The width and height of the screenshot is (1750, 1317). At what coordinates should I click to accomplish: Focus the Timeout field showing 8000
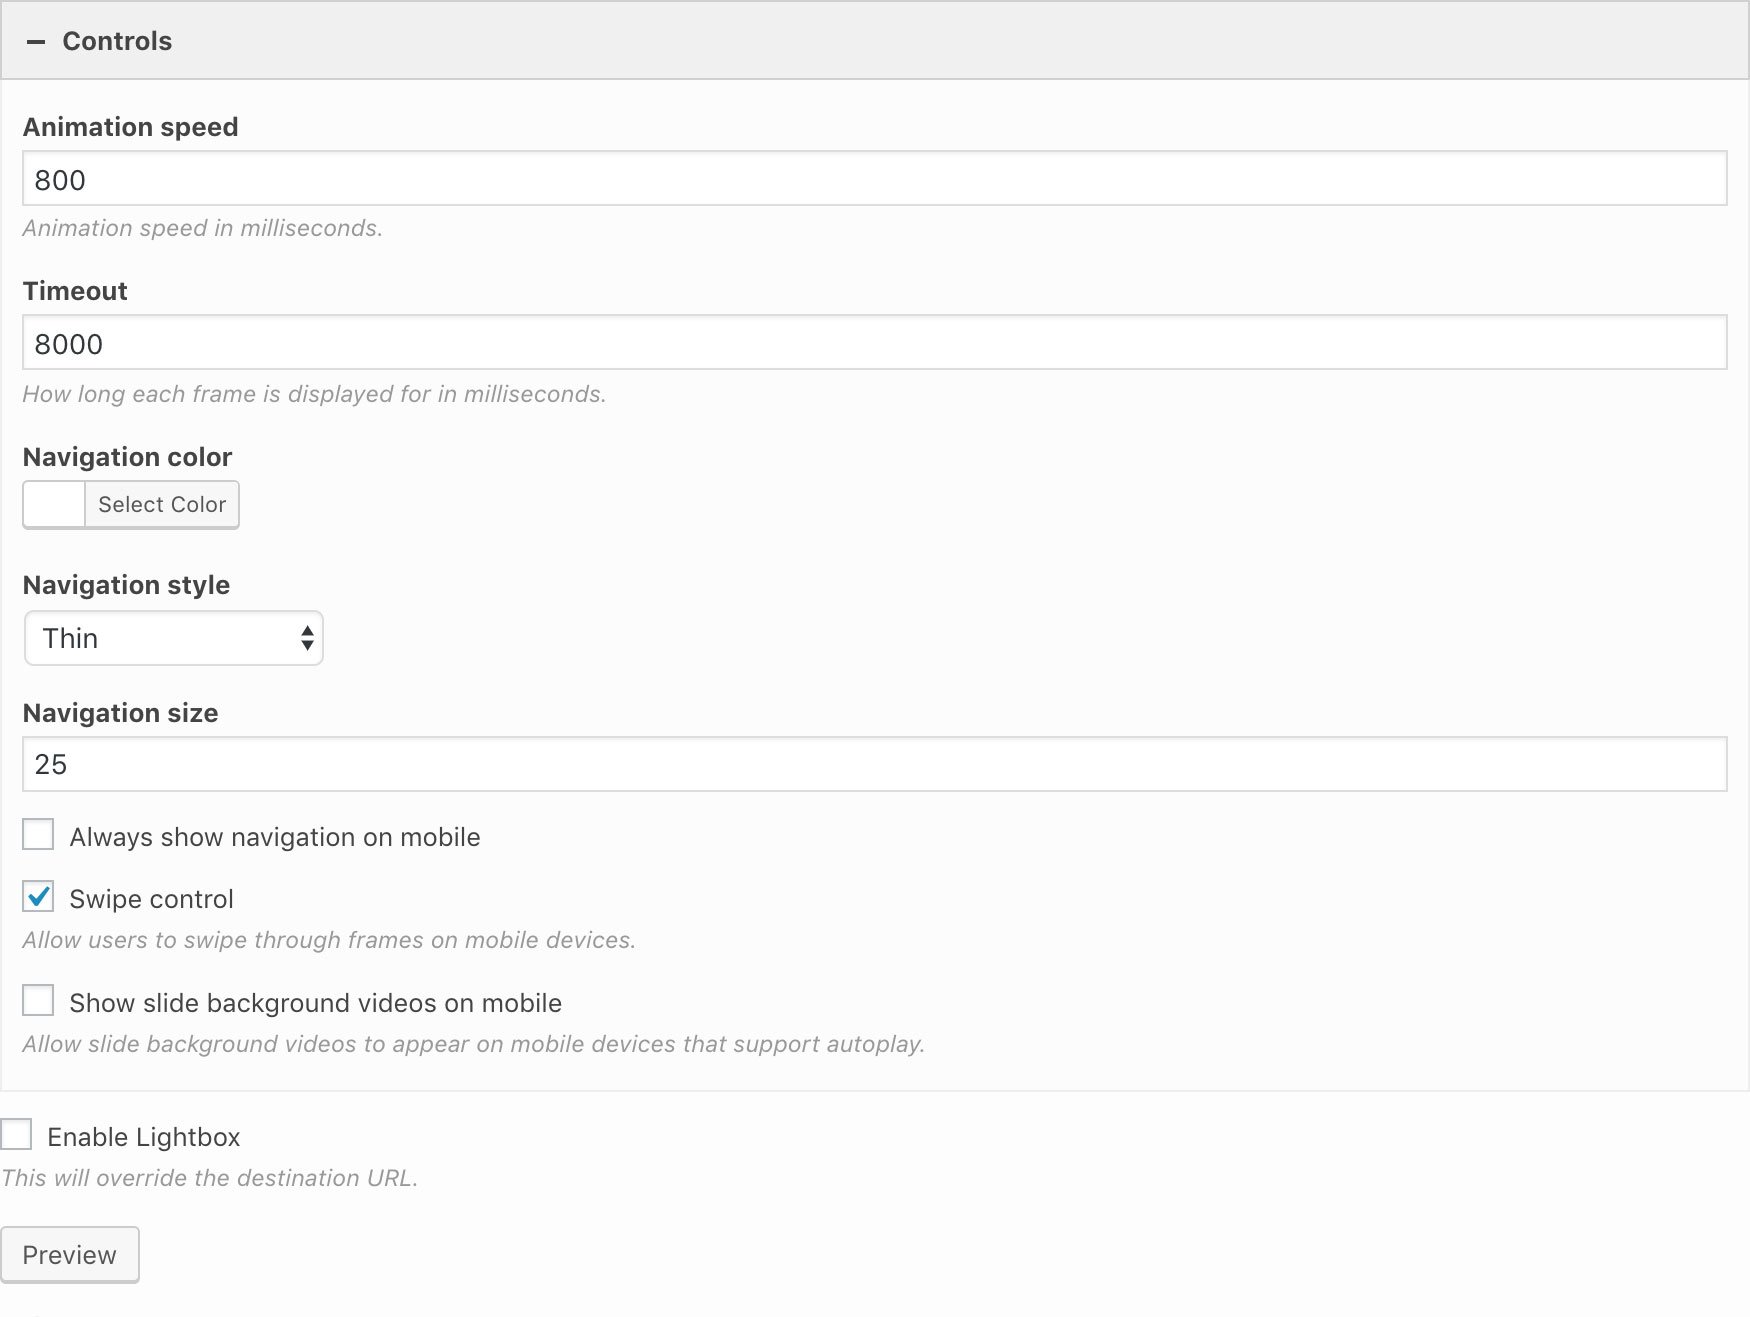tap(874, 343)
